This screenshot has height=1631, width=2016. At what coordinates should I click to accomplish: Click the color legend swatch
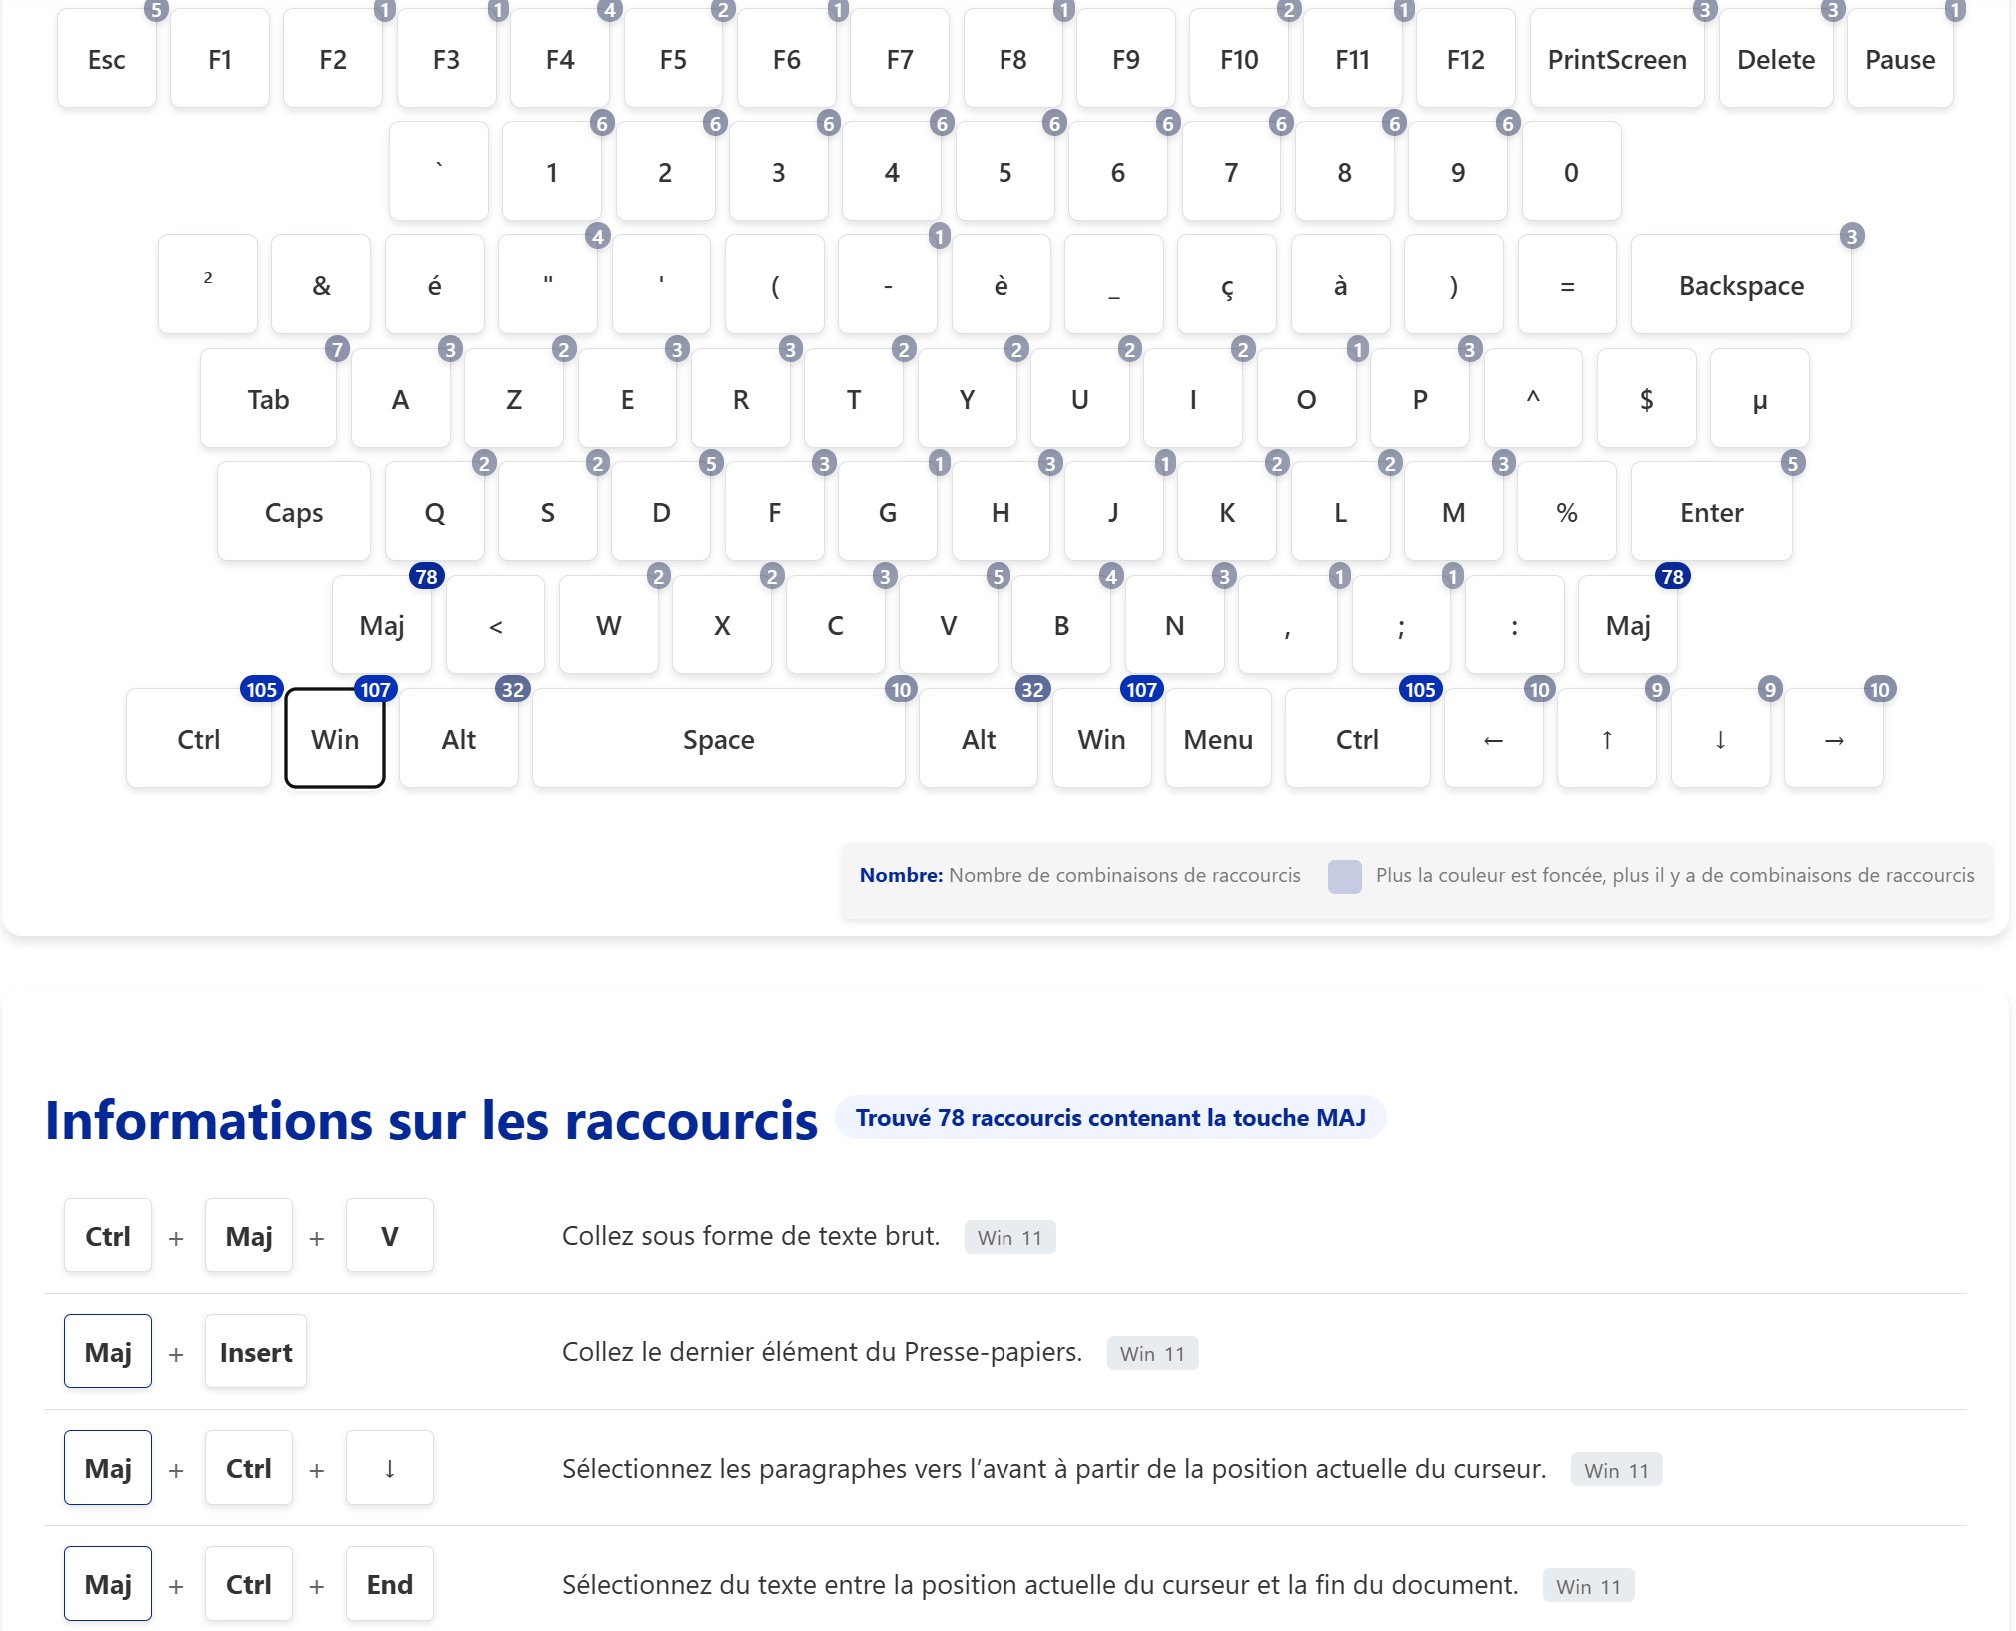(1345, 876)
